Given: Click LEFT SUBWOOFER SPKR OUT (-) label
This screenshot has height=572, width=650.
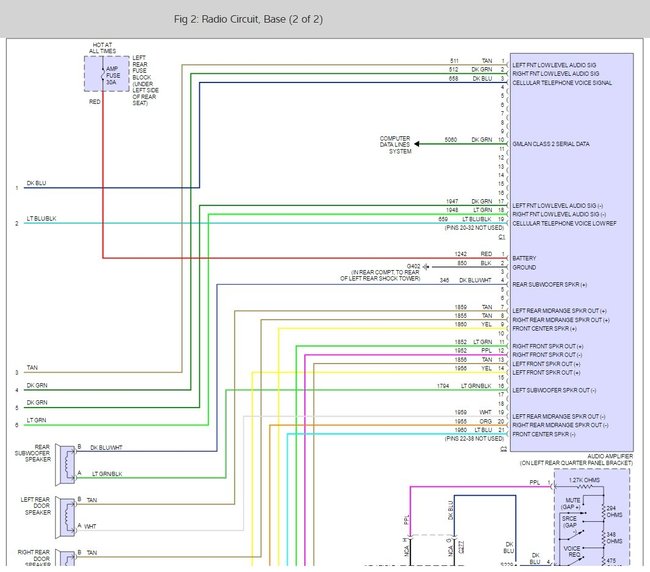Looking at the screenshot, I should coord(554,390).
